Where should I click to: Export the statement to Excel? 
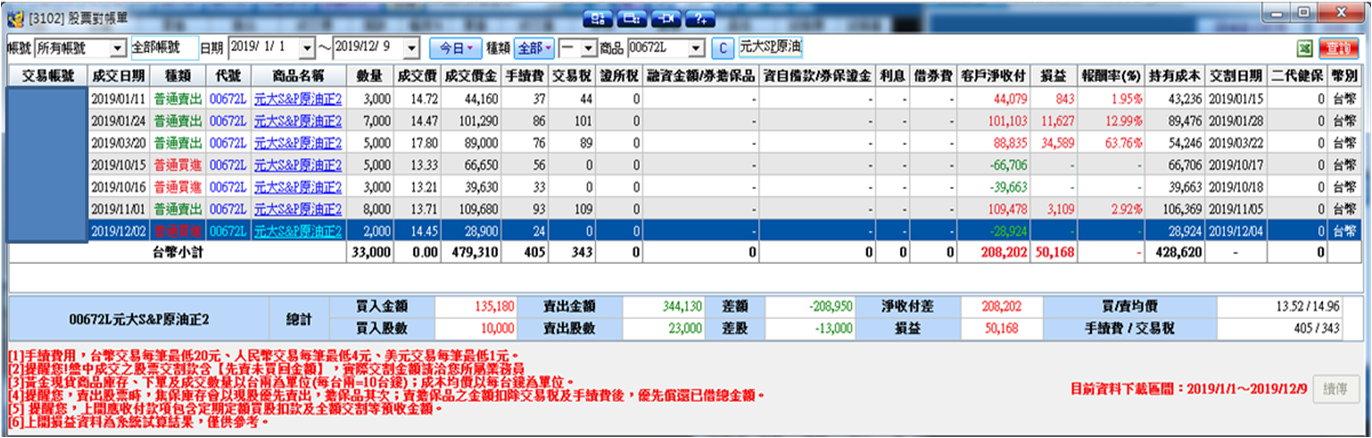click(1305, 48)
